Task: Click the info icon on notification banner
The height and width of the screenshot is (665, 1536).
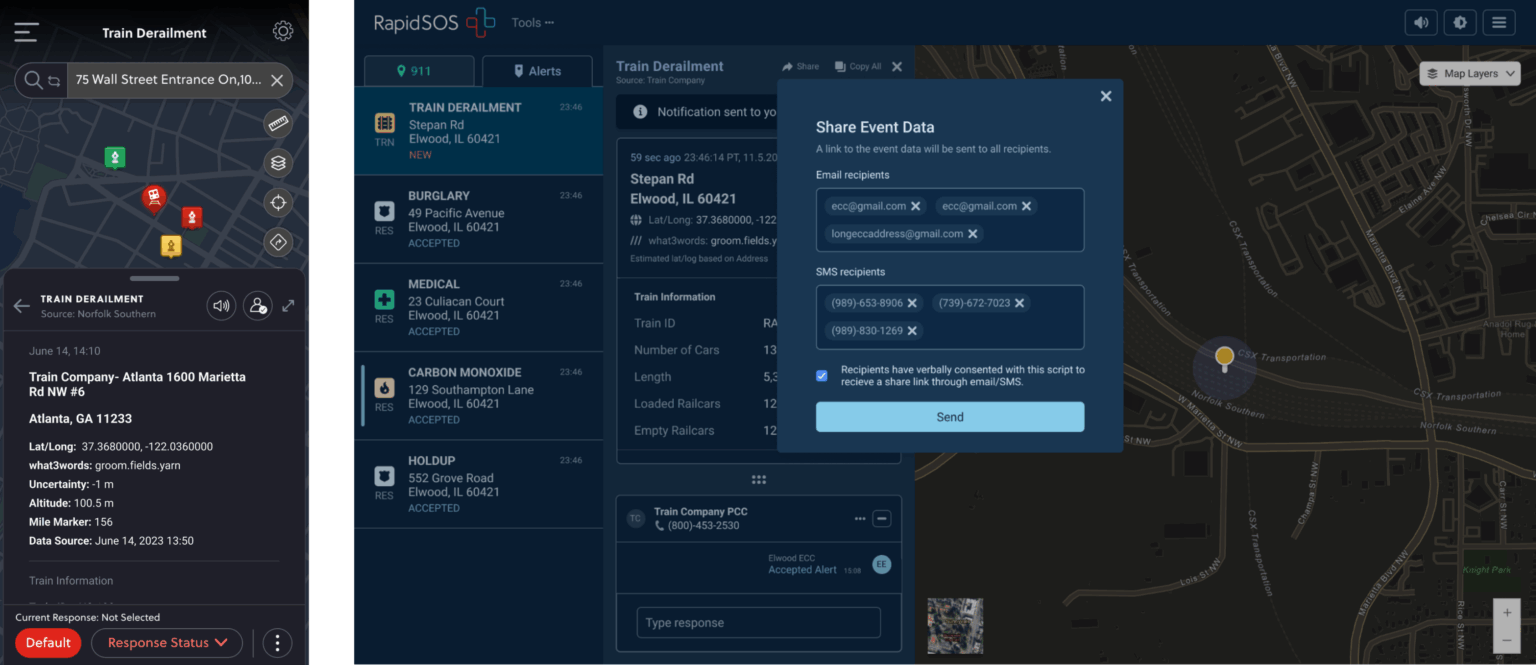Action: click(x=640, y=112)
